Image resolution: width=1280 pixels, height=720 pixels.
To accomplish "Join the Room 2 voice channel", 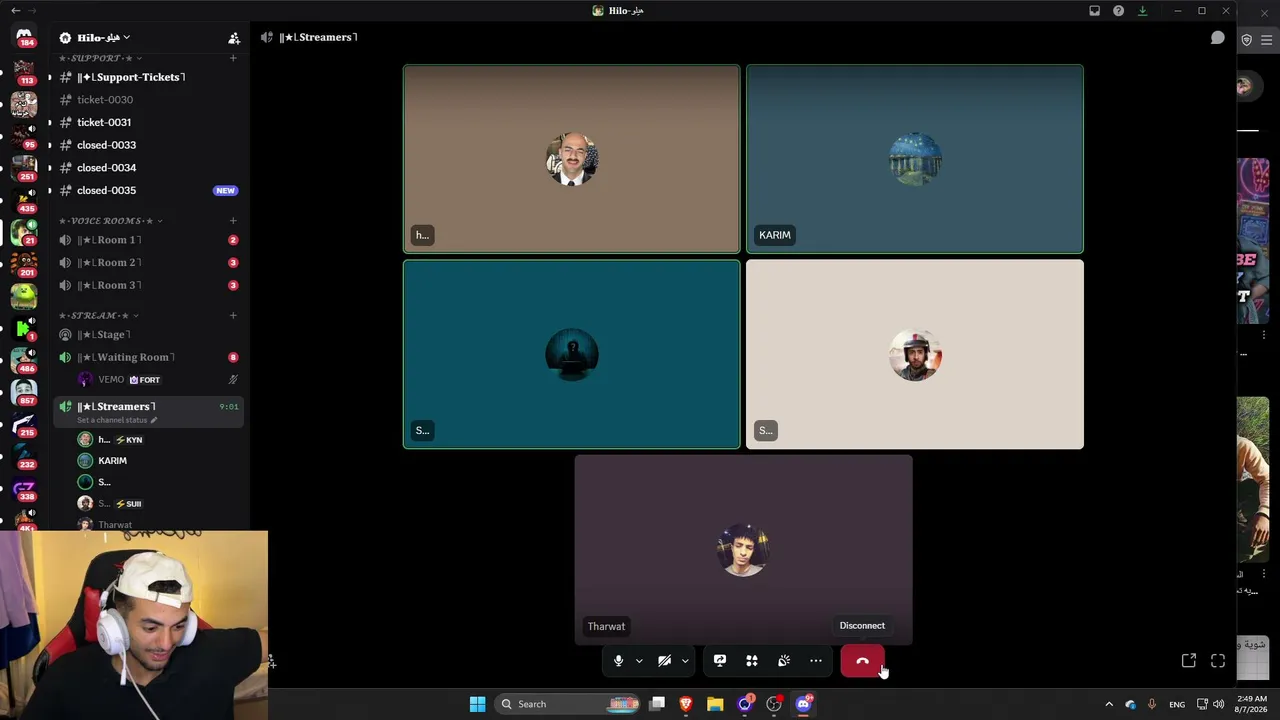I will point(149,263).
